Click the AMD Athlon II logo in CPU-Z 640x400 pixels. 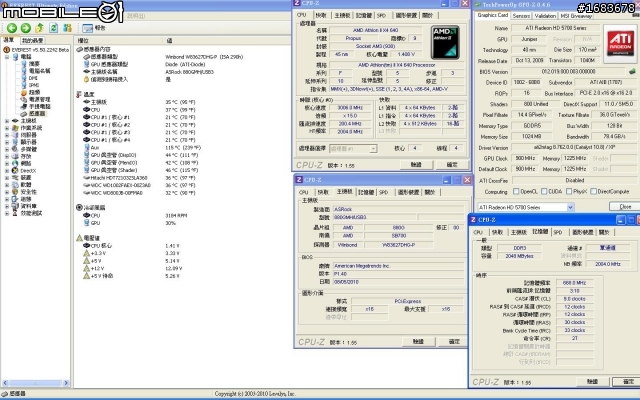[445, 42]
